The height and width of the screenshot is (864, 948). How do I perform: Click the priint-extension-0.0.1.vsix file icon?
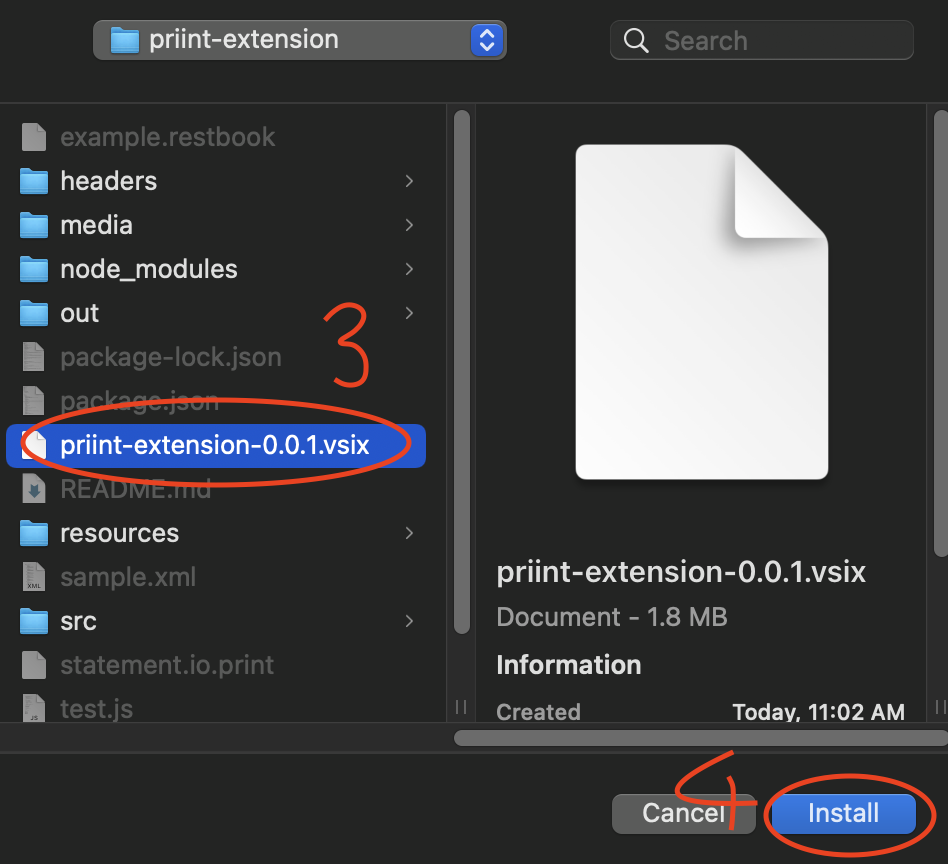pyautogui.click(x=34, y=445)
